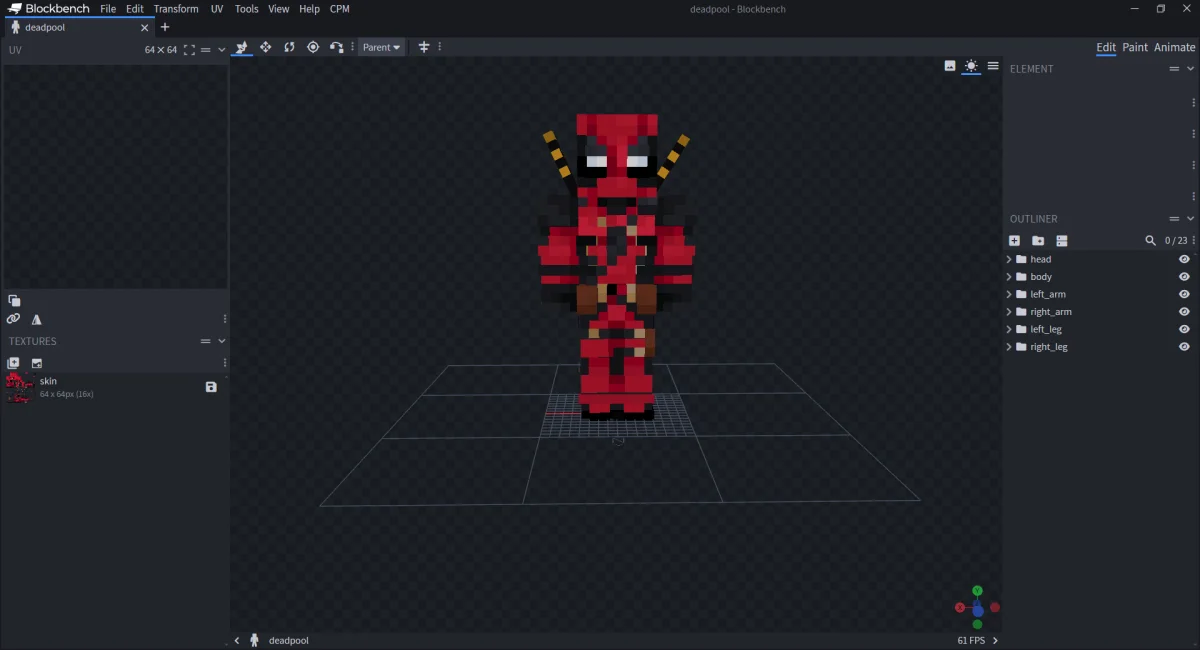The height and width of the screenshot is (650, 1200).
Task: Toggle viewport shading sun icon
Action: [971, 66]
